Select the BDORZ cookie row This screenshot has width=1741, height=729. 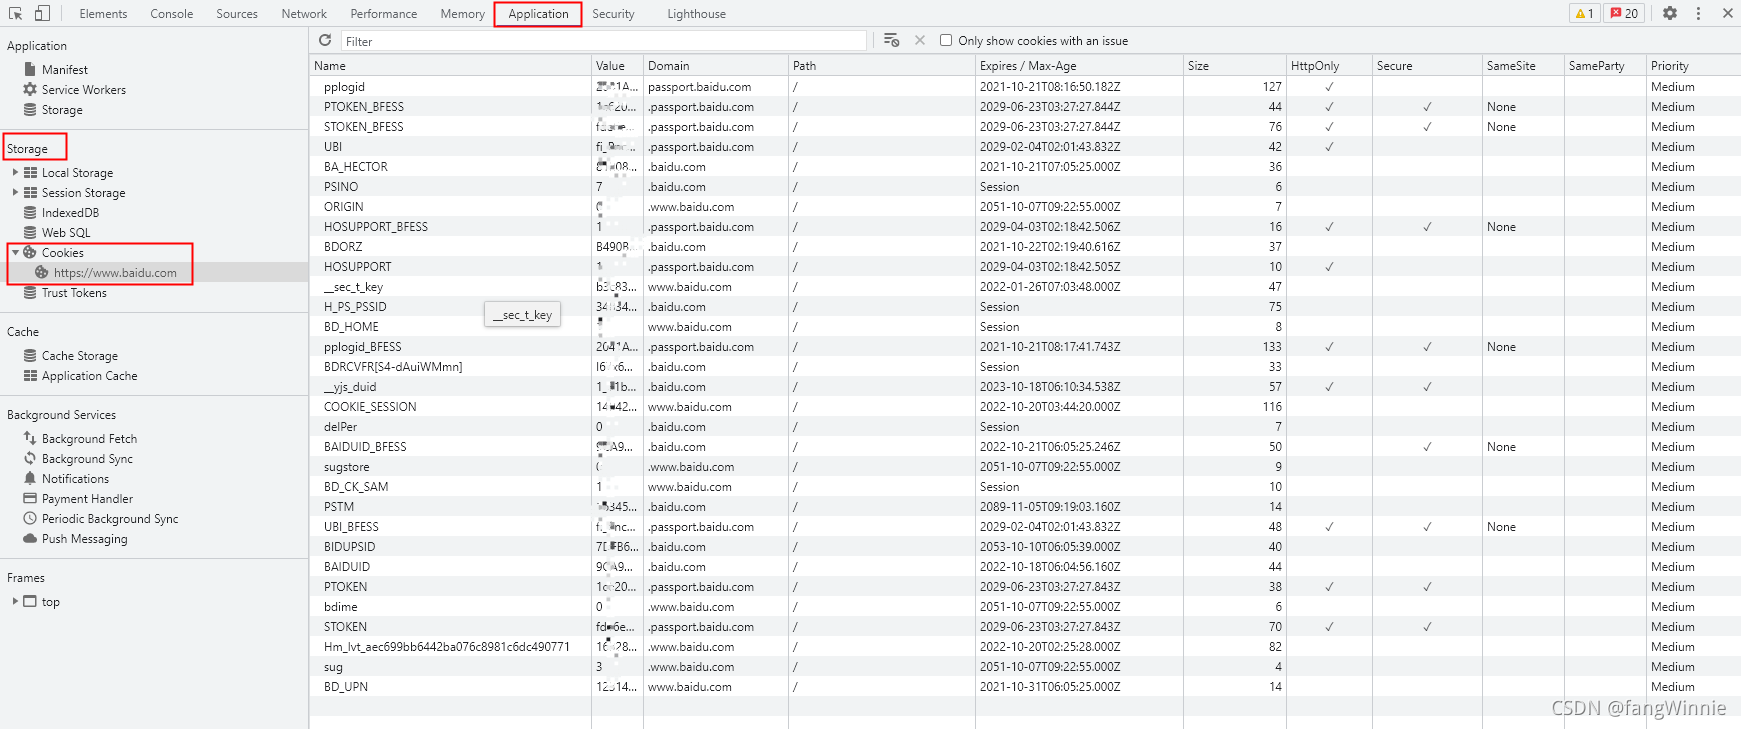[1025, 247]
